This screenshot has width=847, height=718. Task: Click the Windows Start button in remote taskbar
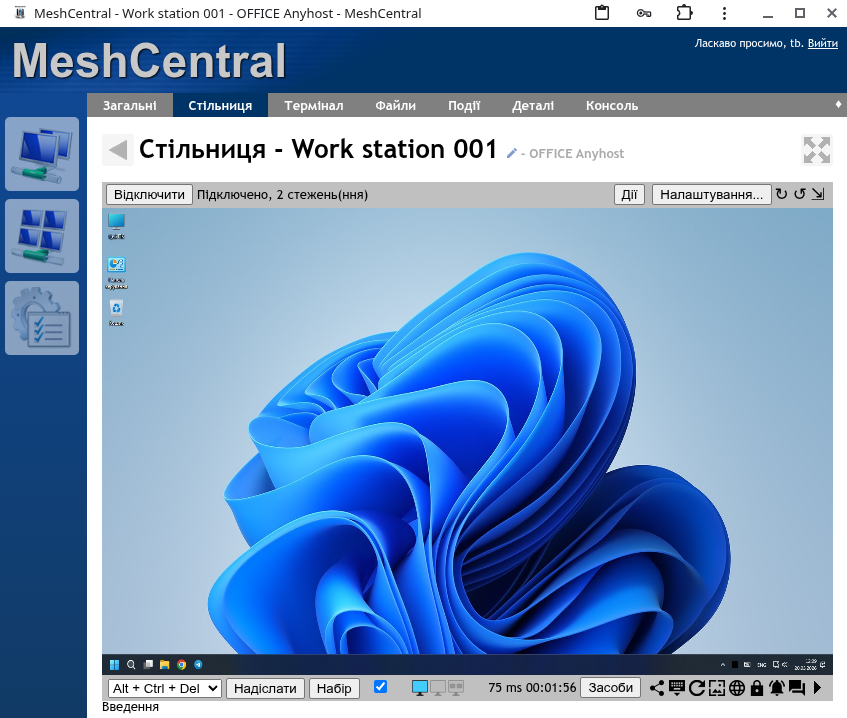[x=114, y=665]
